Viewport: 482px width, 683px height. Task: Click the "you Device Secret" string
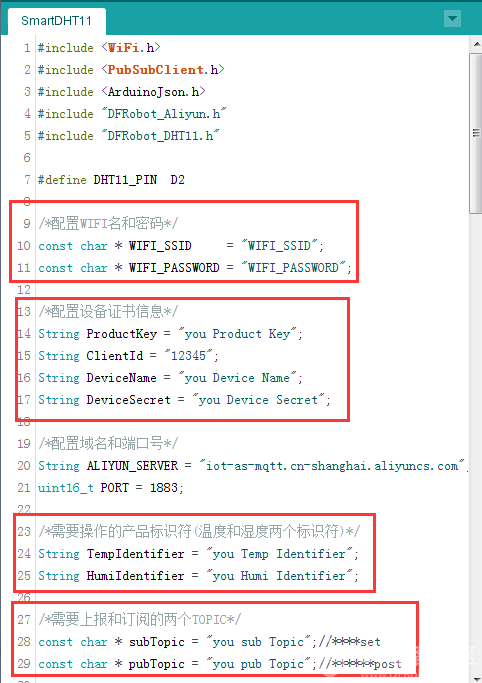[x=259, y=400]
